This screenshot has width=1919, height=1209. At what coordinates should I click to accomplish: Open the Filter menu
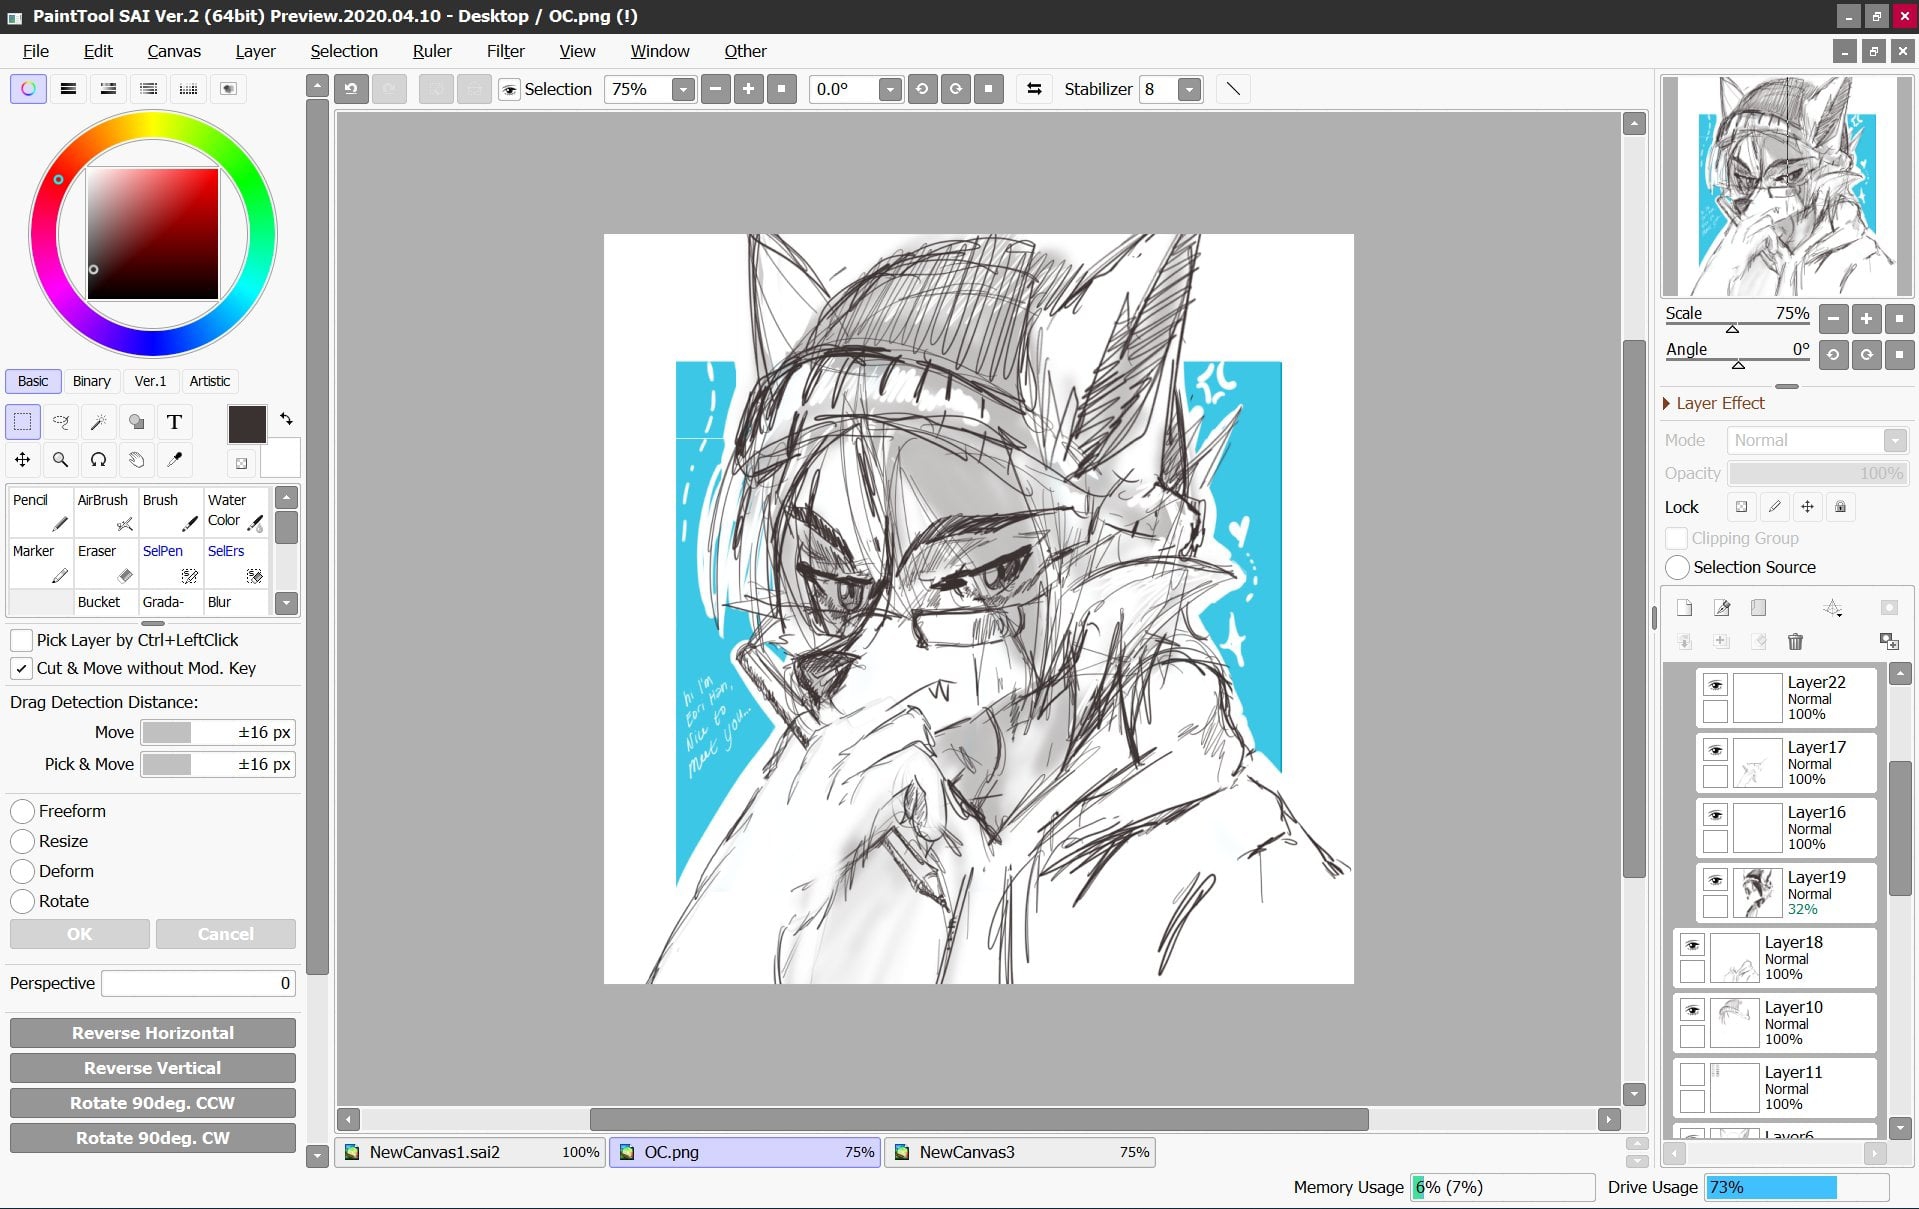505,51
